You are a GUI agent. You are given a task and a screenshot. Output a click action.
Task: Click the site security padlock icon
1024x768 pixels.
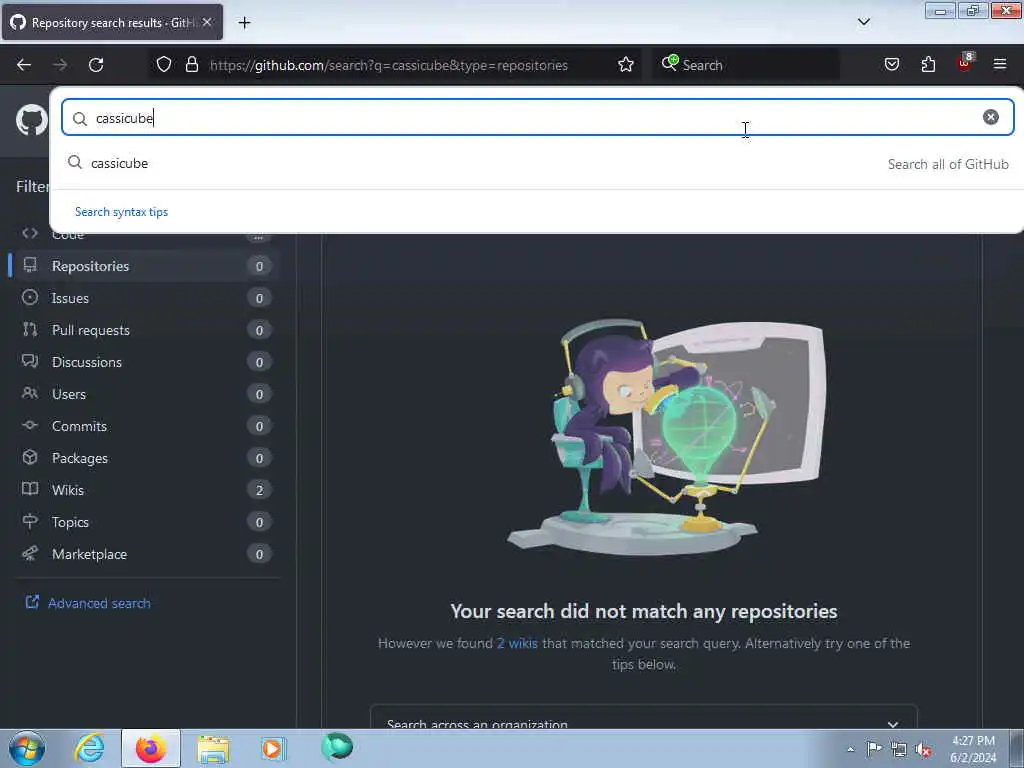191,65
